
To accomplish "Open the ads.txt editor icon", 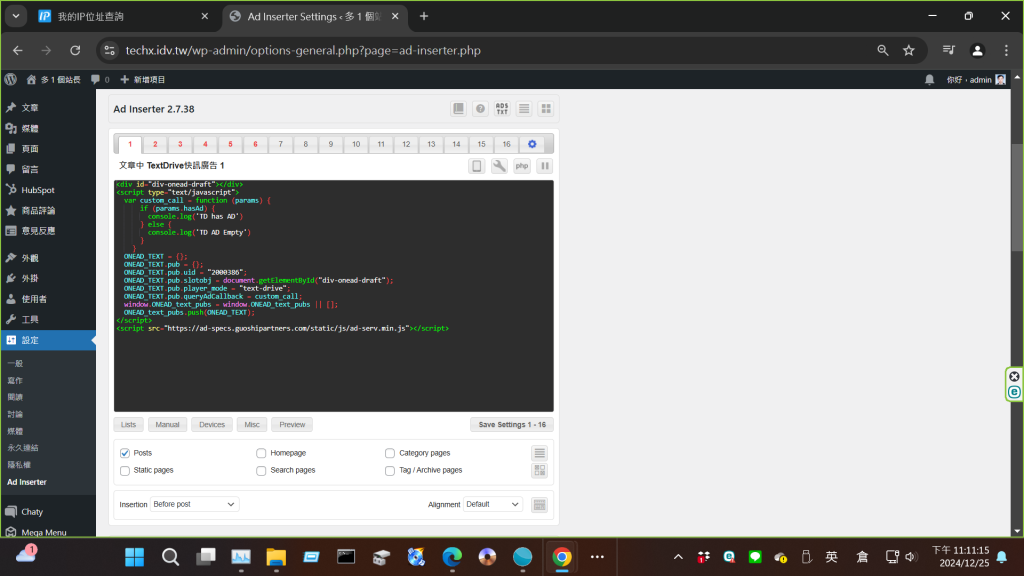I will tap(502, 109).
